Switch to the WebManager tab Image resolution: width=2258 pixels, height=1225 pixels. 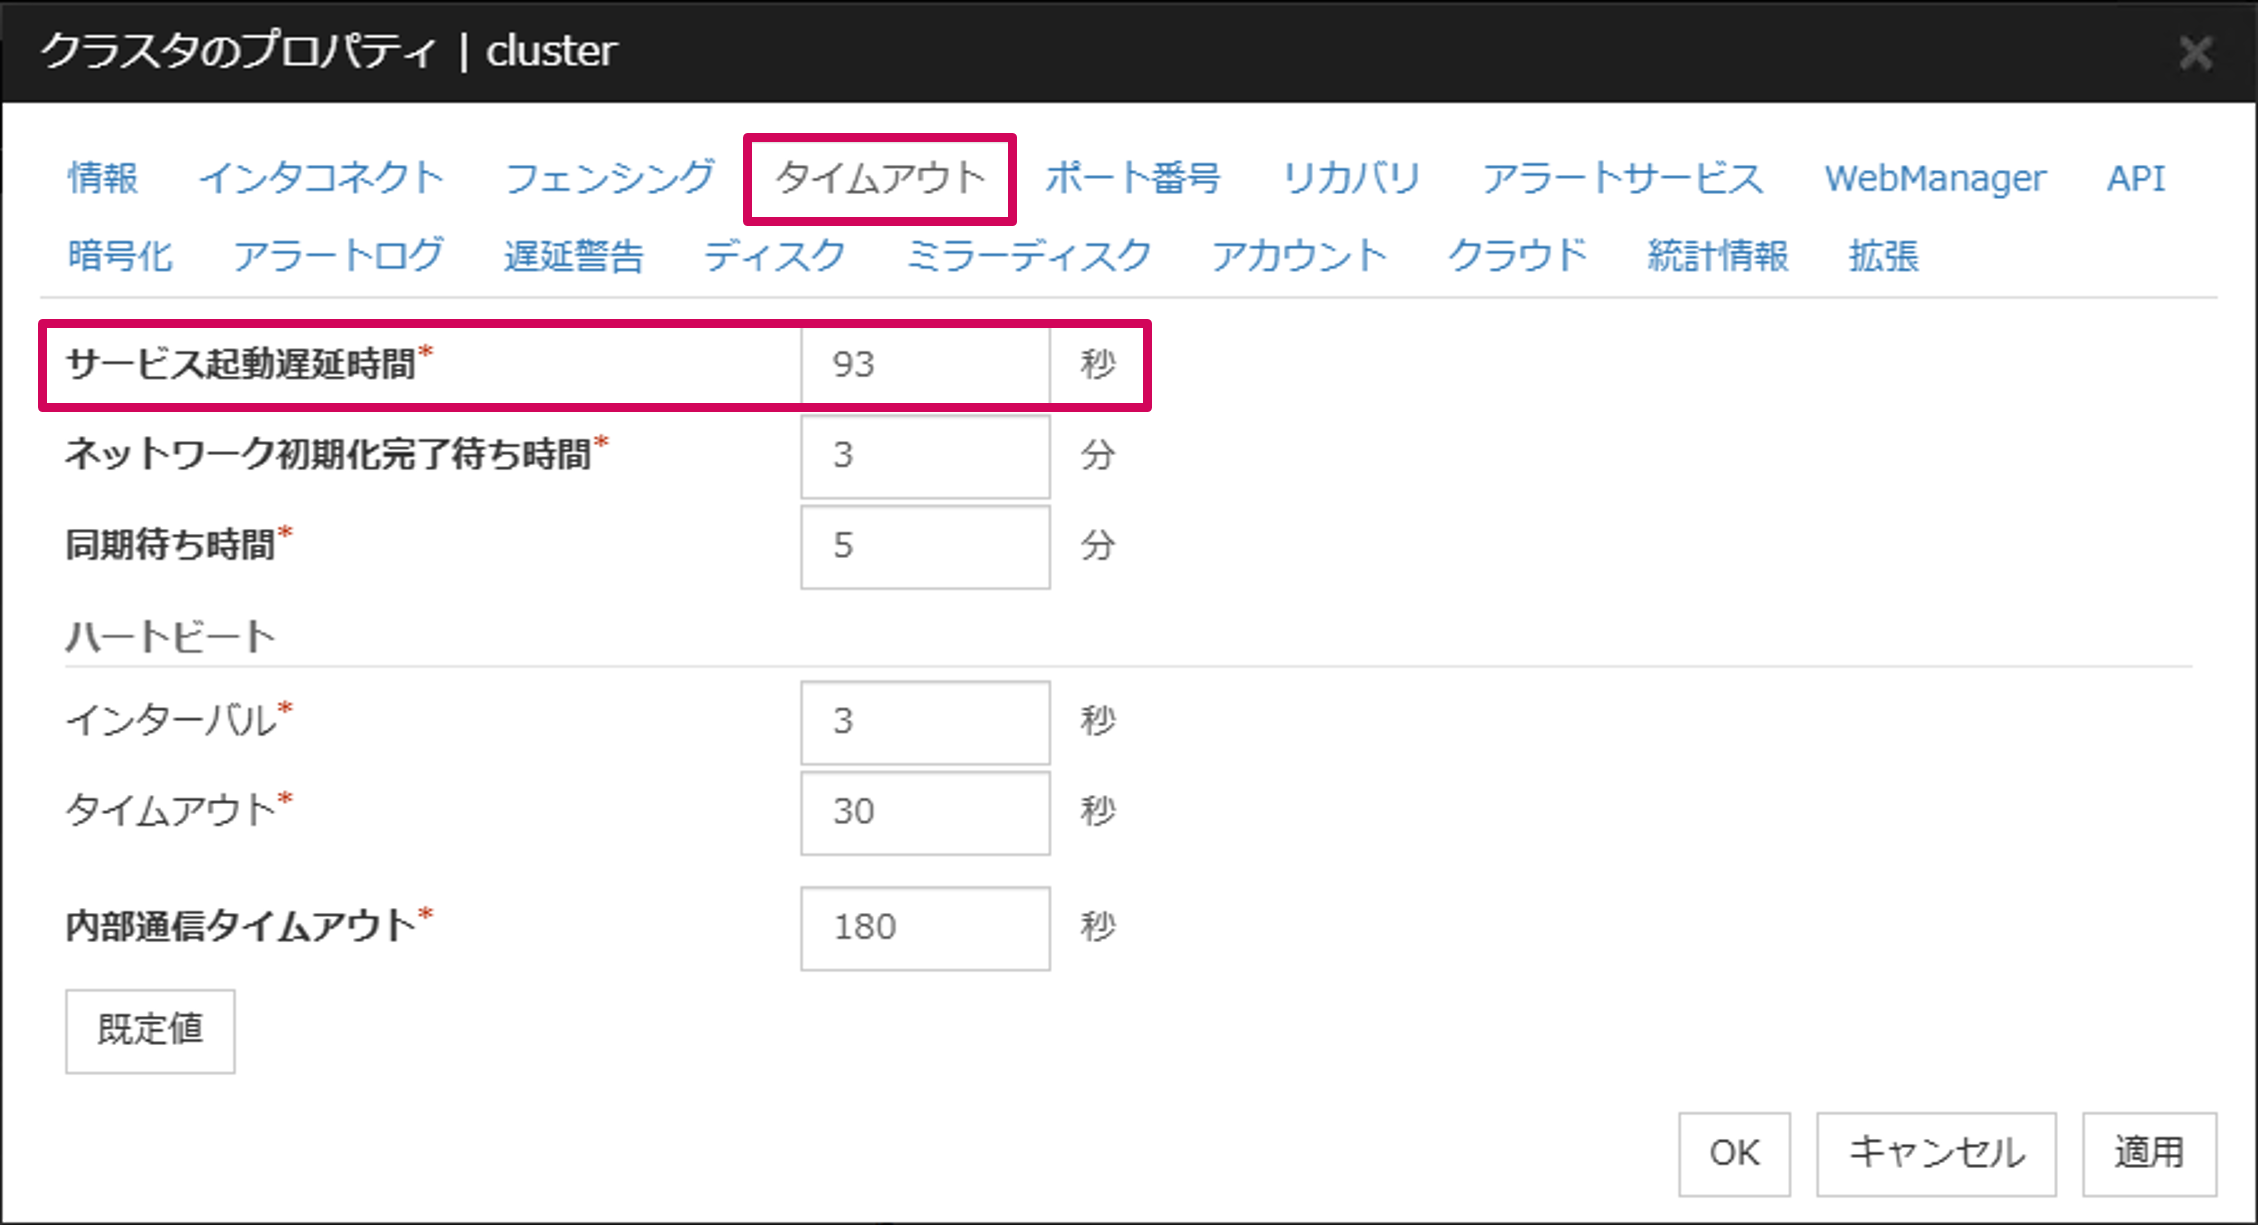click(x=1935, y=178)
